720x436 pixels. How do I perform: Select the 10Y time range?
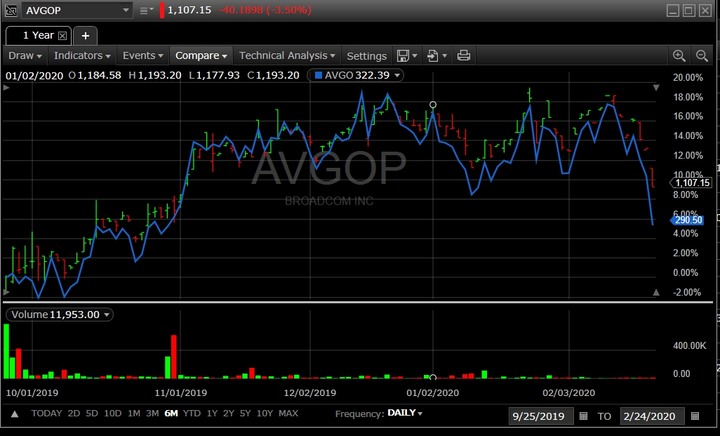point(264,414)
